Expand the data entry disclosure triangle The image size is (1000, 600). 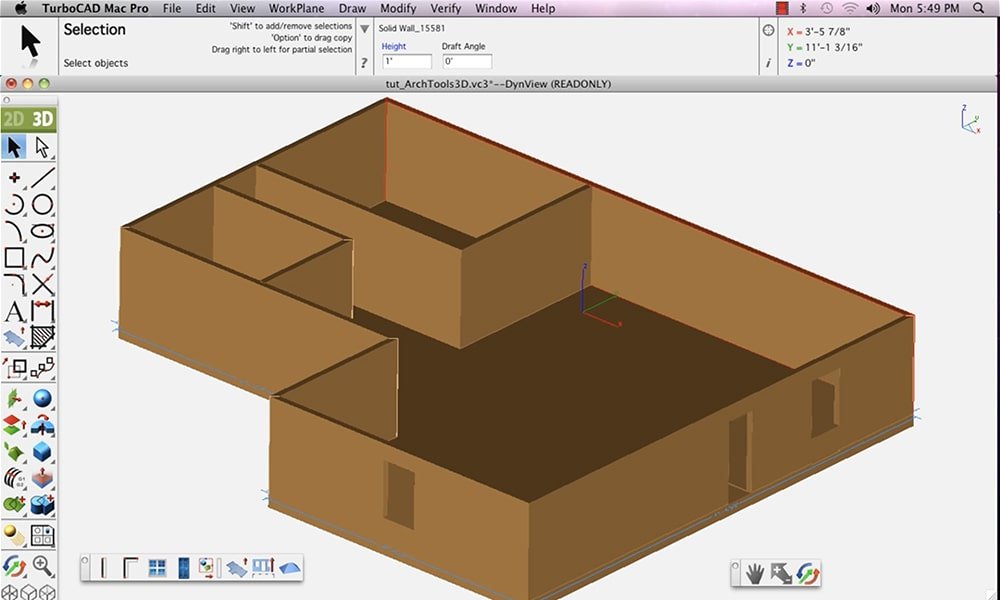(364, 29)
